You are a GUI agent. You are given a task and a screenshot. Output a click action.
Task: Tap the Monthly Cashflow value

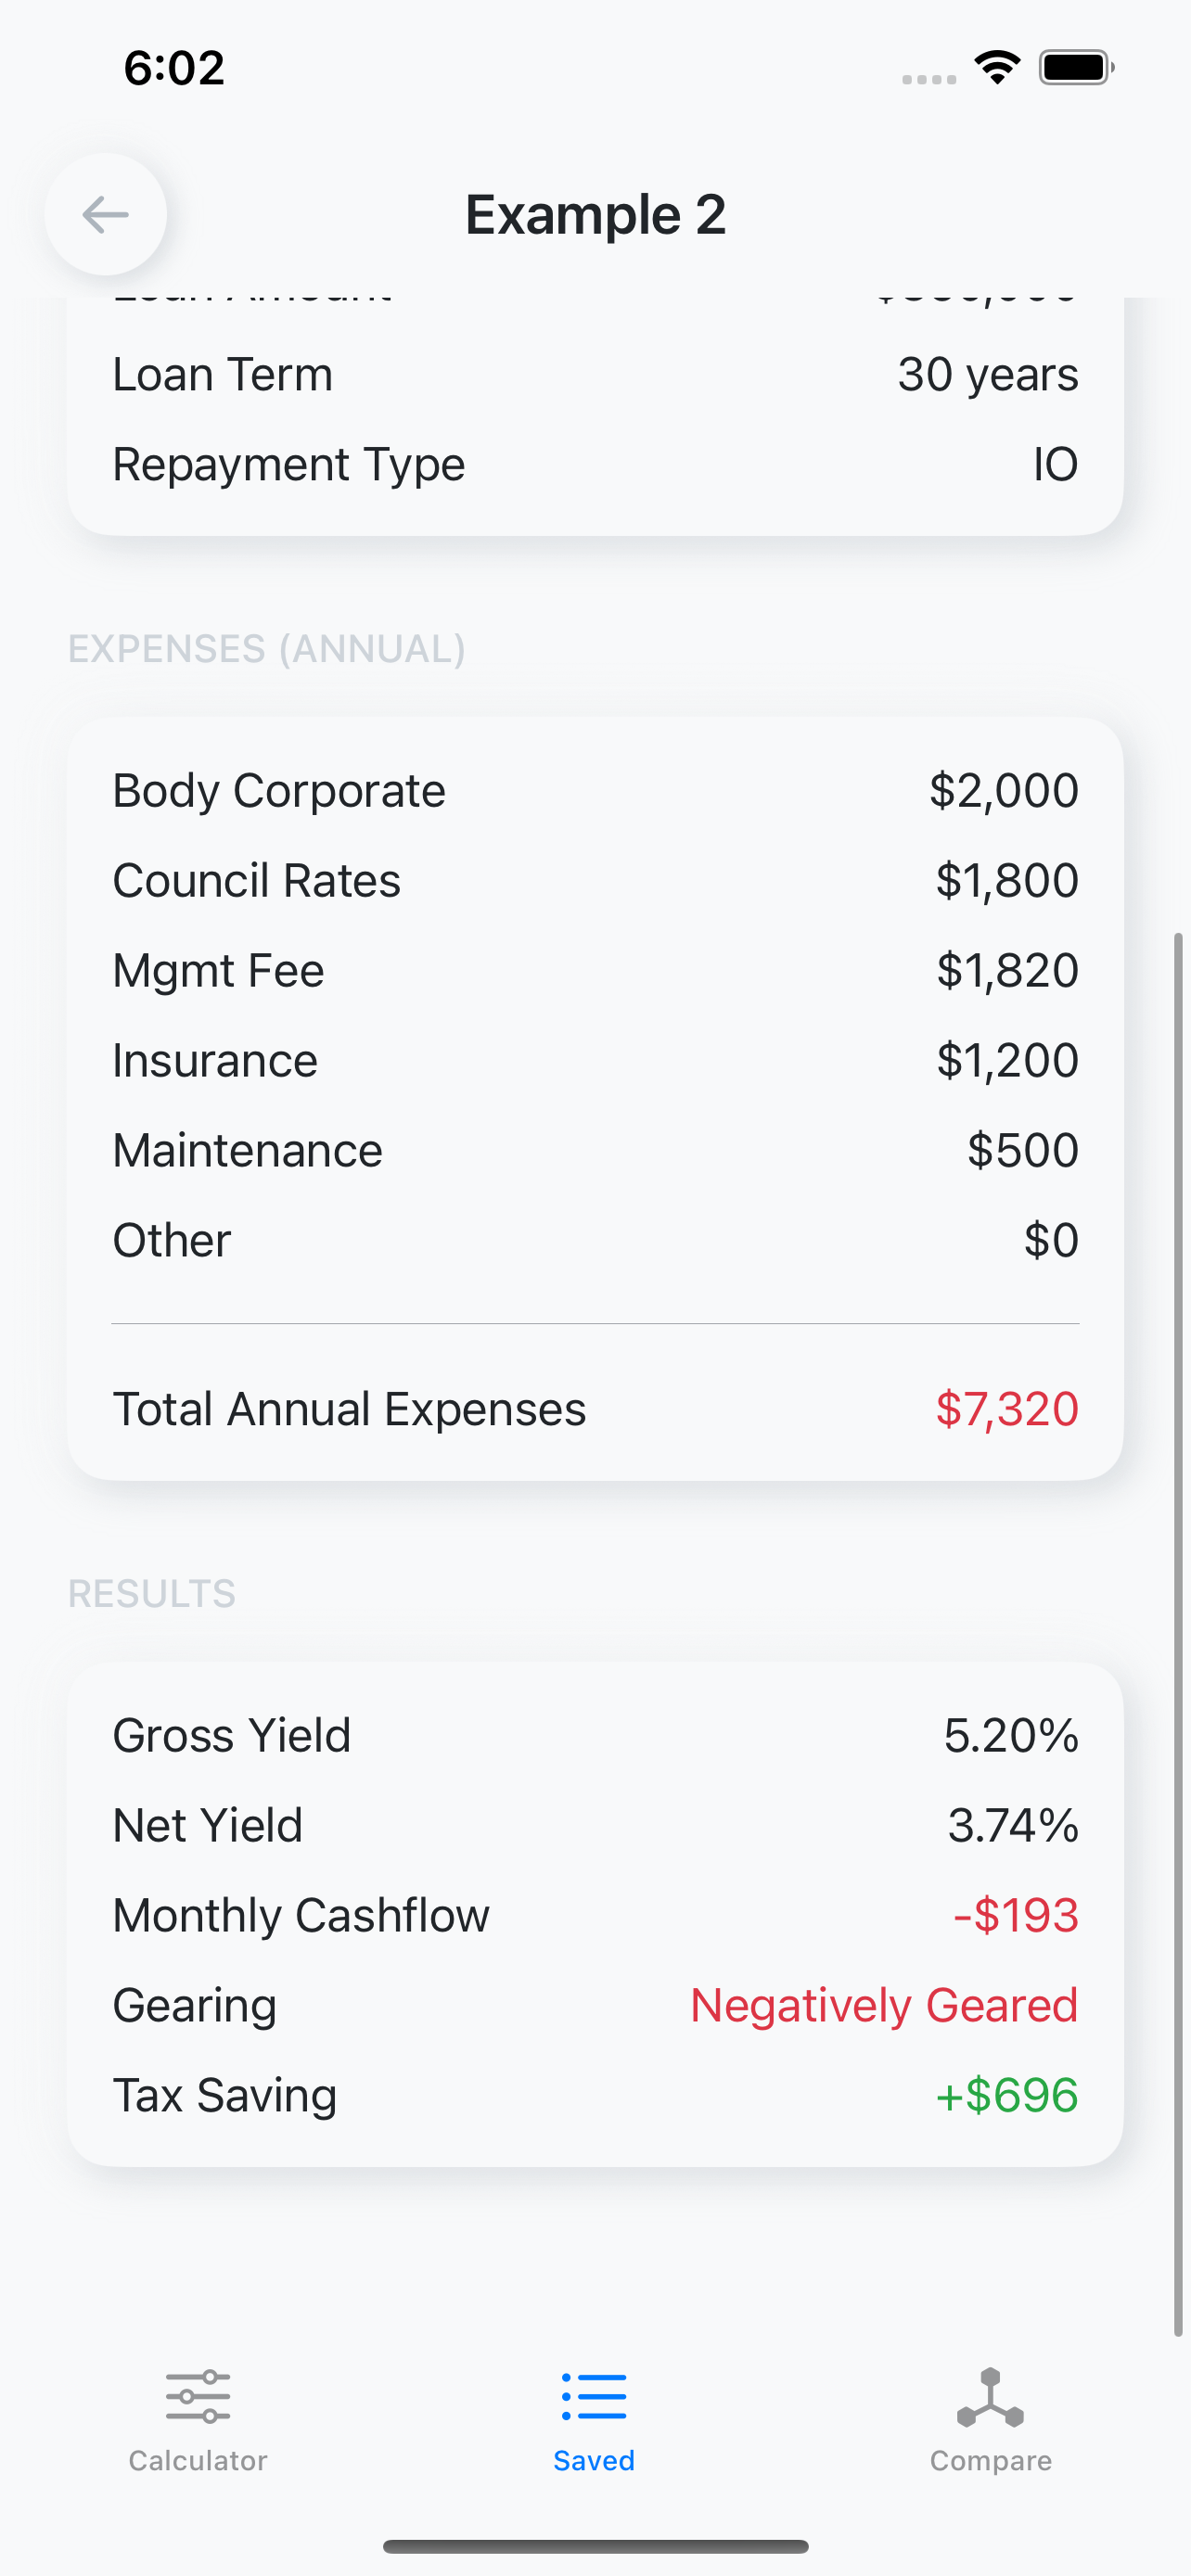[x=1015, y=1915]
